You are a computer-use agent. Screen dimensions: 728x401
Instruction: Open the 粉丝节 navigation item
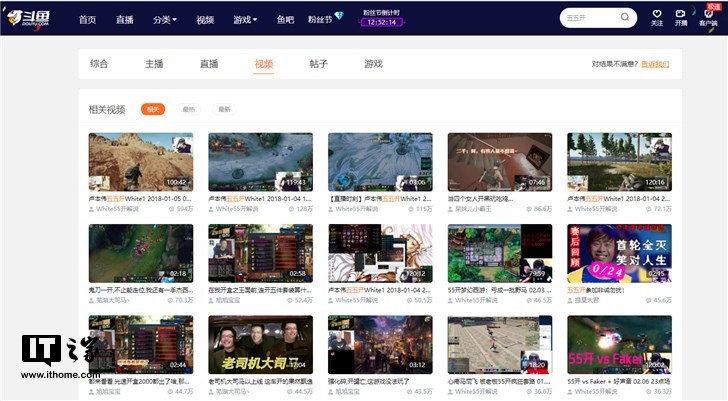point(320,19)
